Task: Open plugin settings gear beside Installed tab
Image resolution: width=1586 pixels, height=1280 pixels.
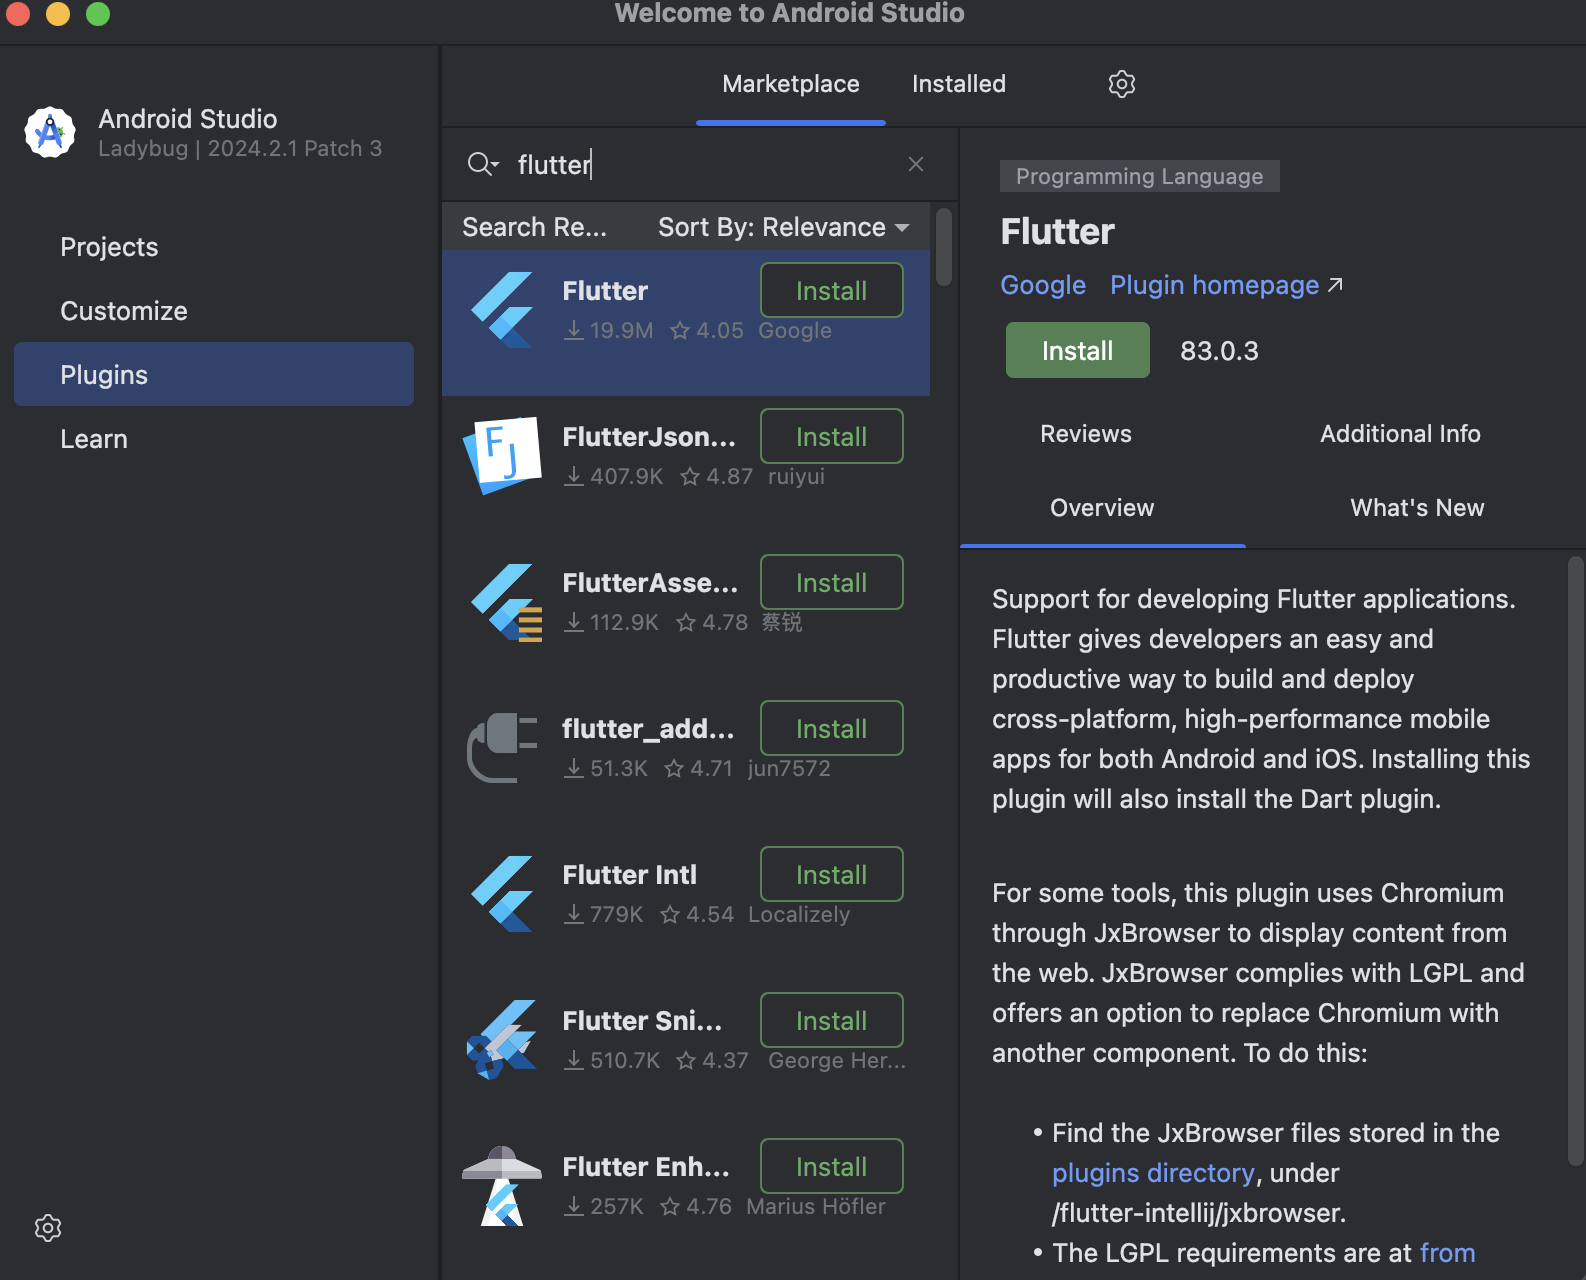Action: tap(1122, 84)
